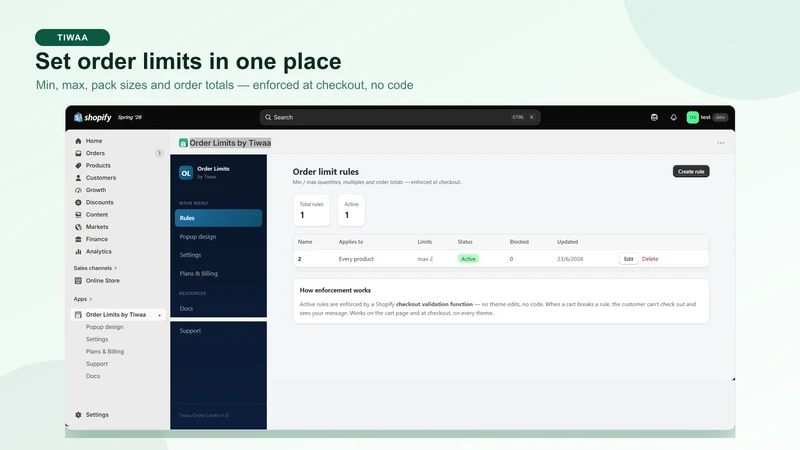Expand Sales channels section
The width and height of the screenshot is (800, 450).
95,268
